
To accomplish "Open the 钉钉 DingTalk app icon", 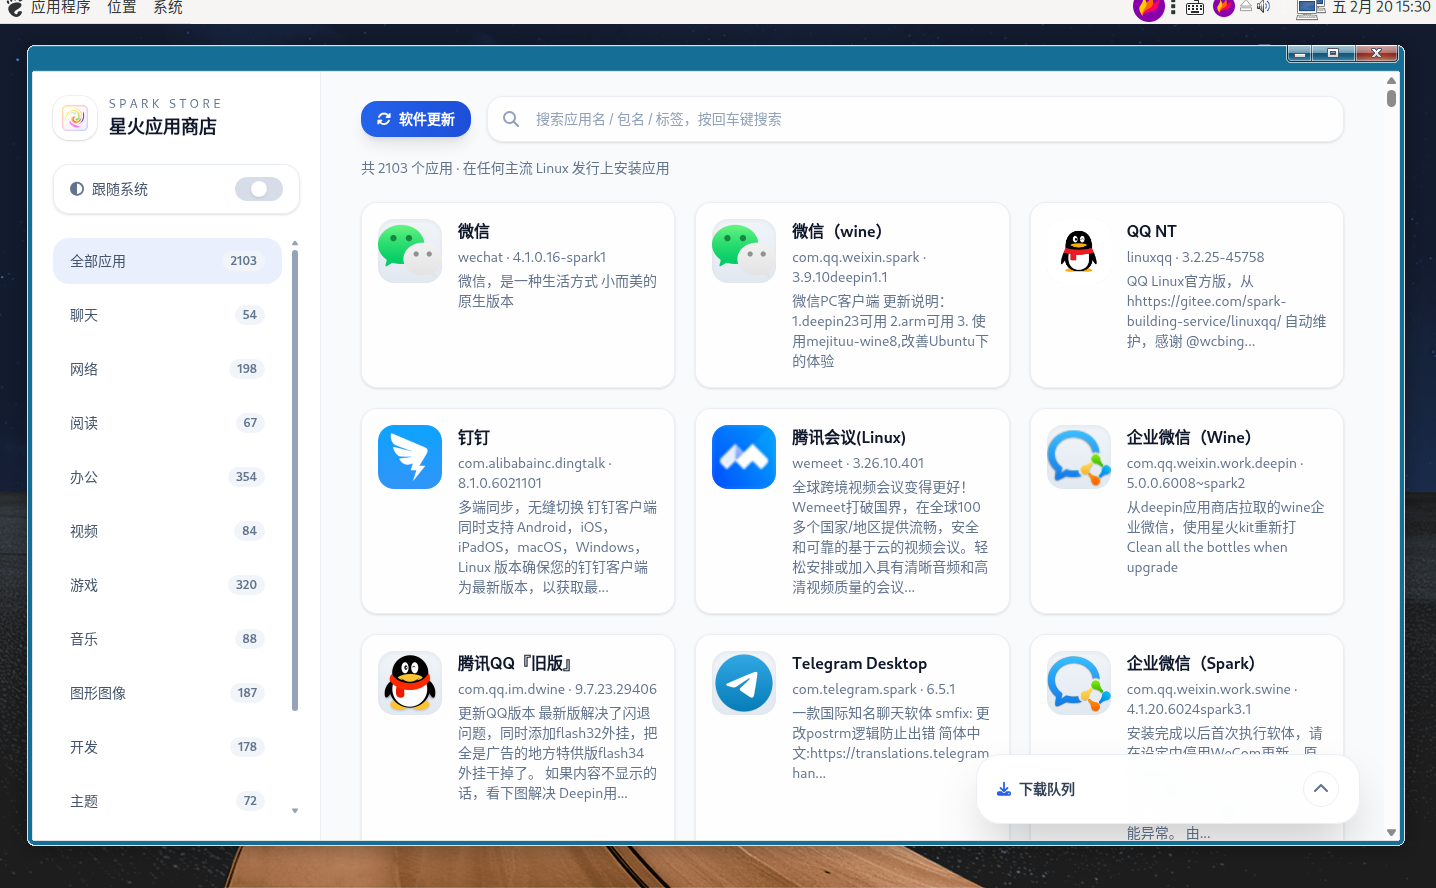I will (410, 457).
